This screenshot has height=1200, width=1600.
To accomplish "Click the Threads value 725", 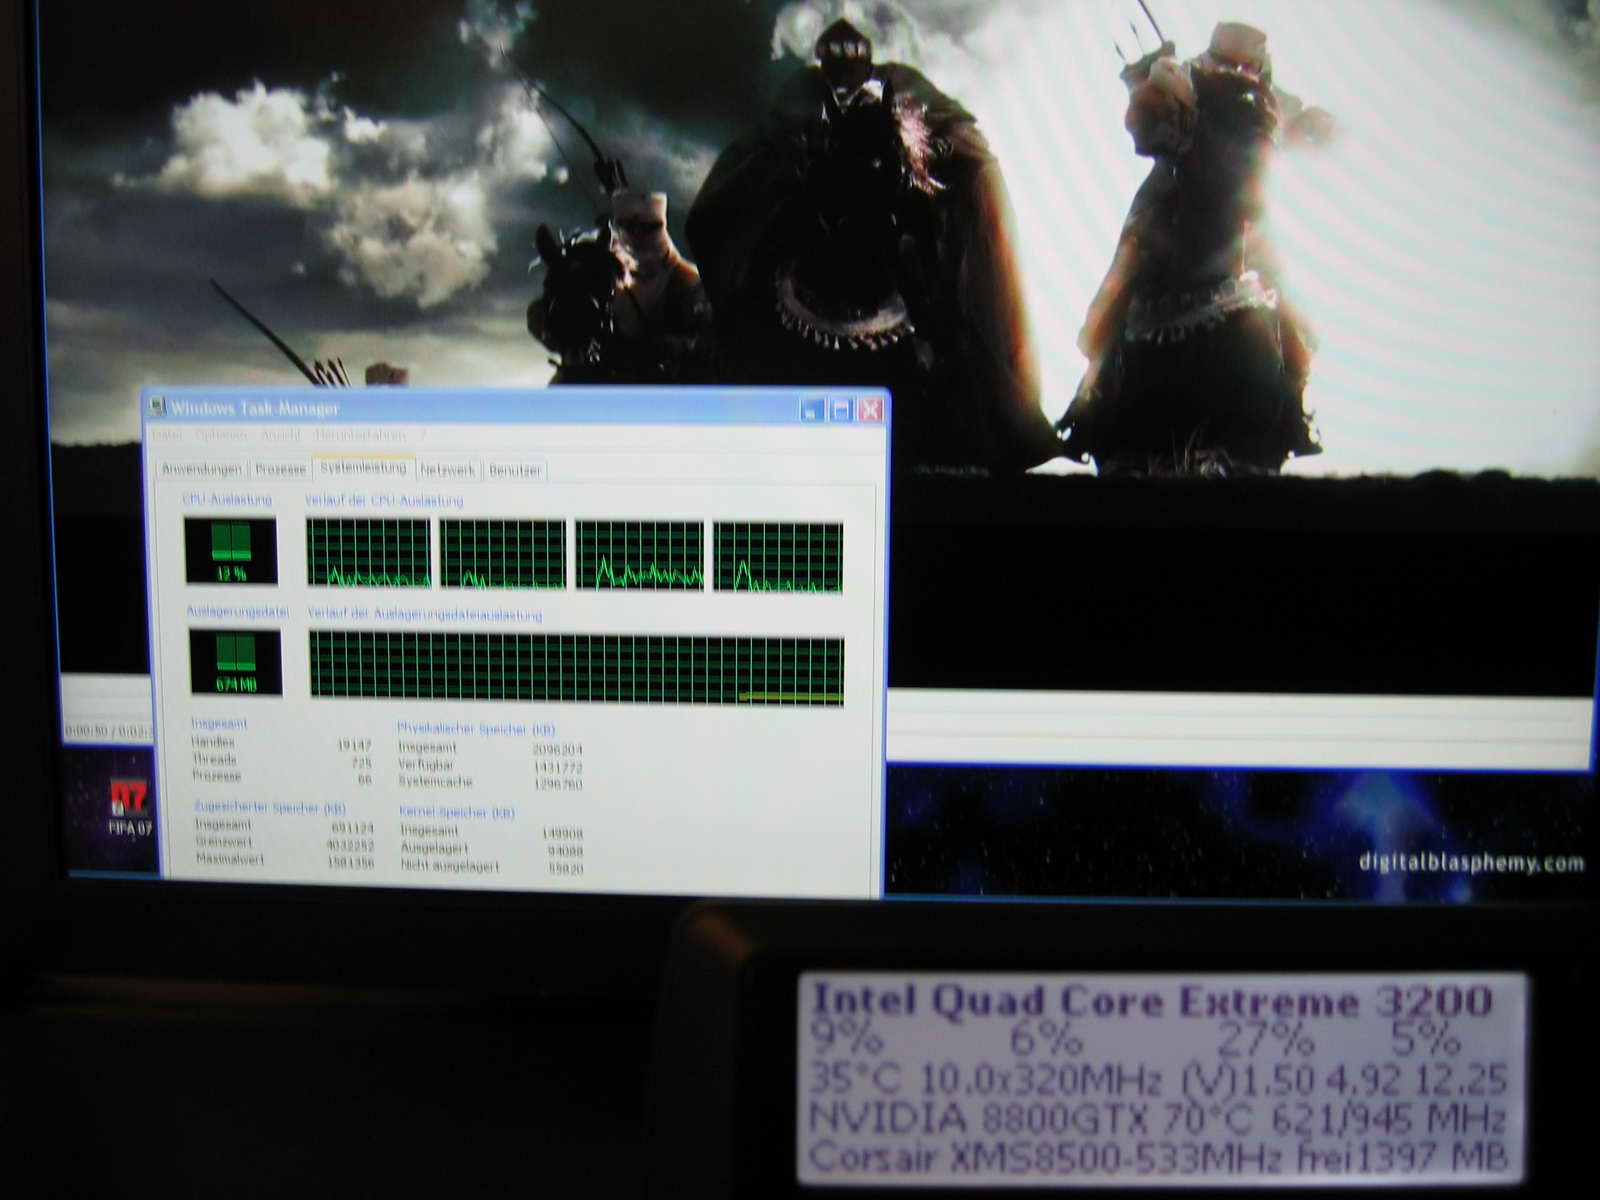I will click(360, 762).
